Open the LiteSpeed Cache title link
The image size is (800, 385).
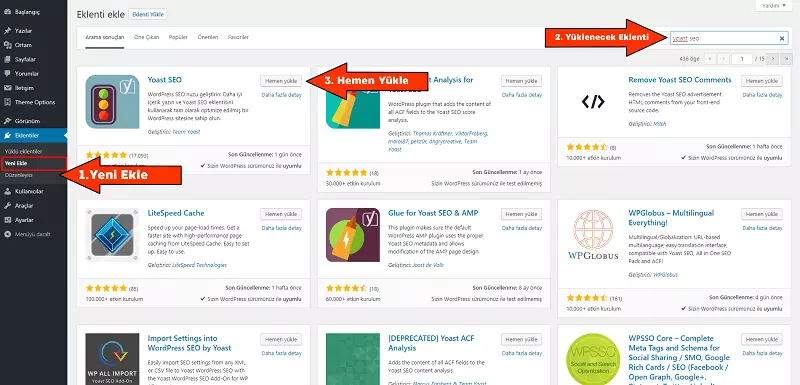176,213
